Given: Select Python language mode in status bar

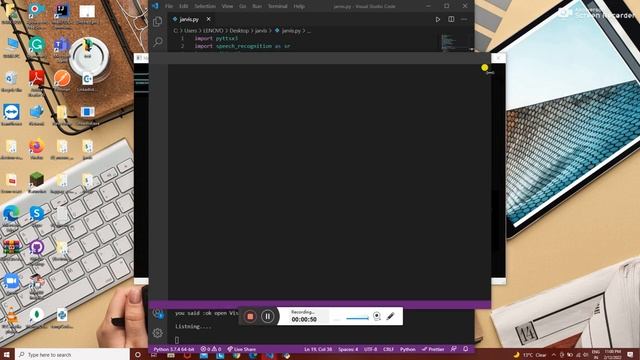Looking at the screenshot, I should (407, 349).
